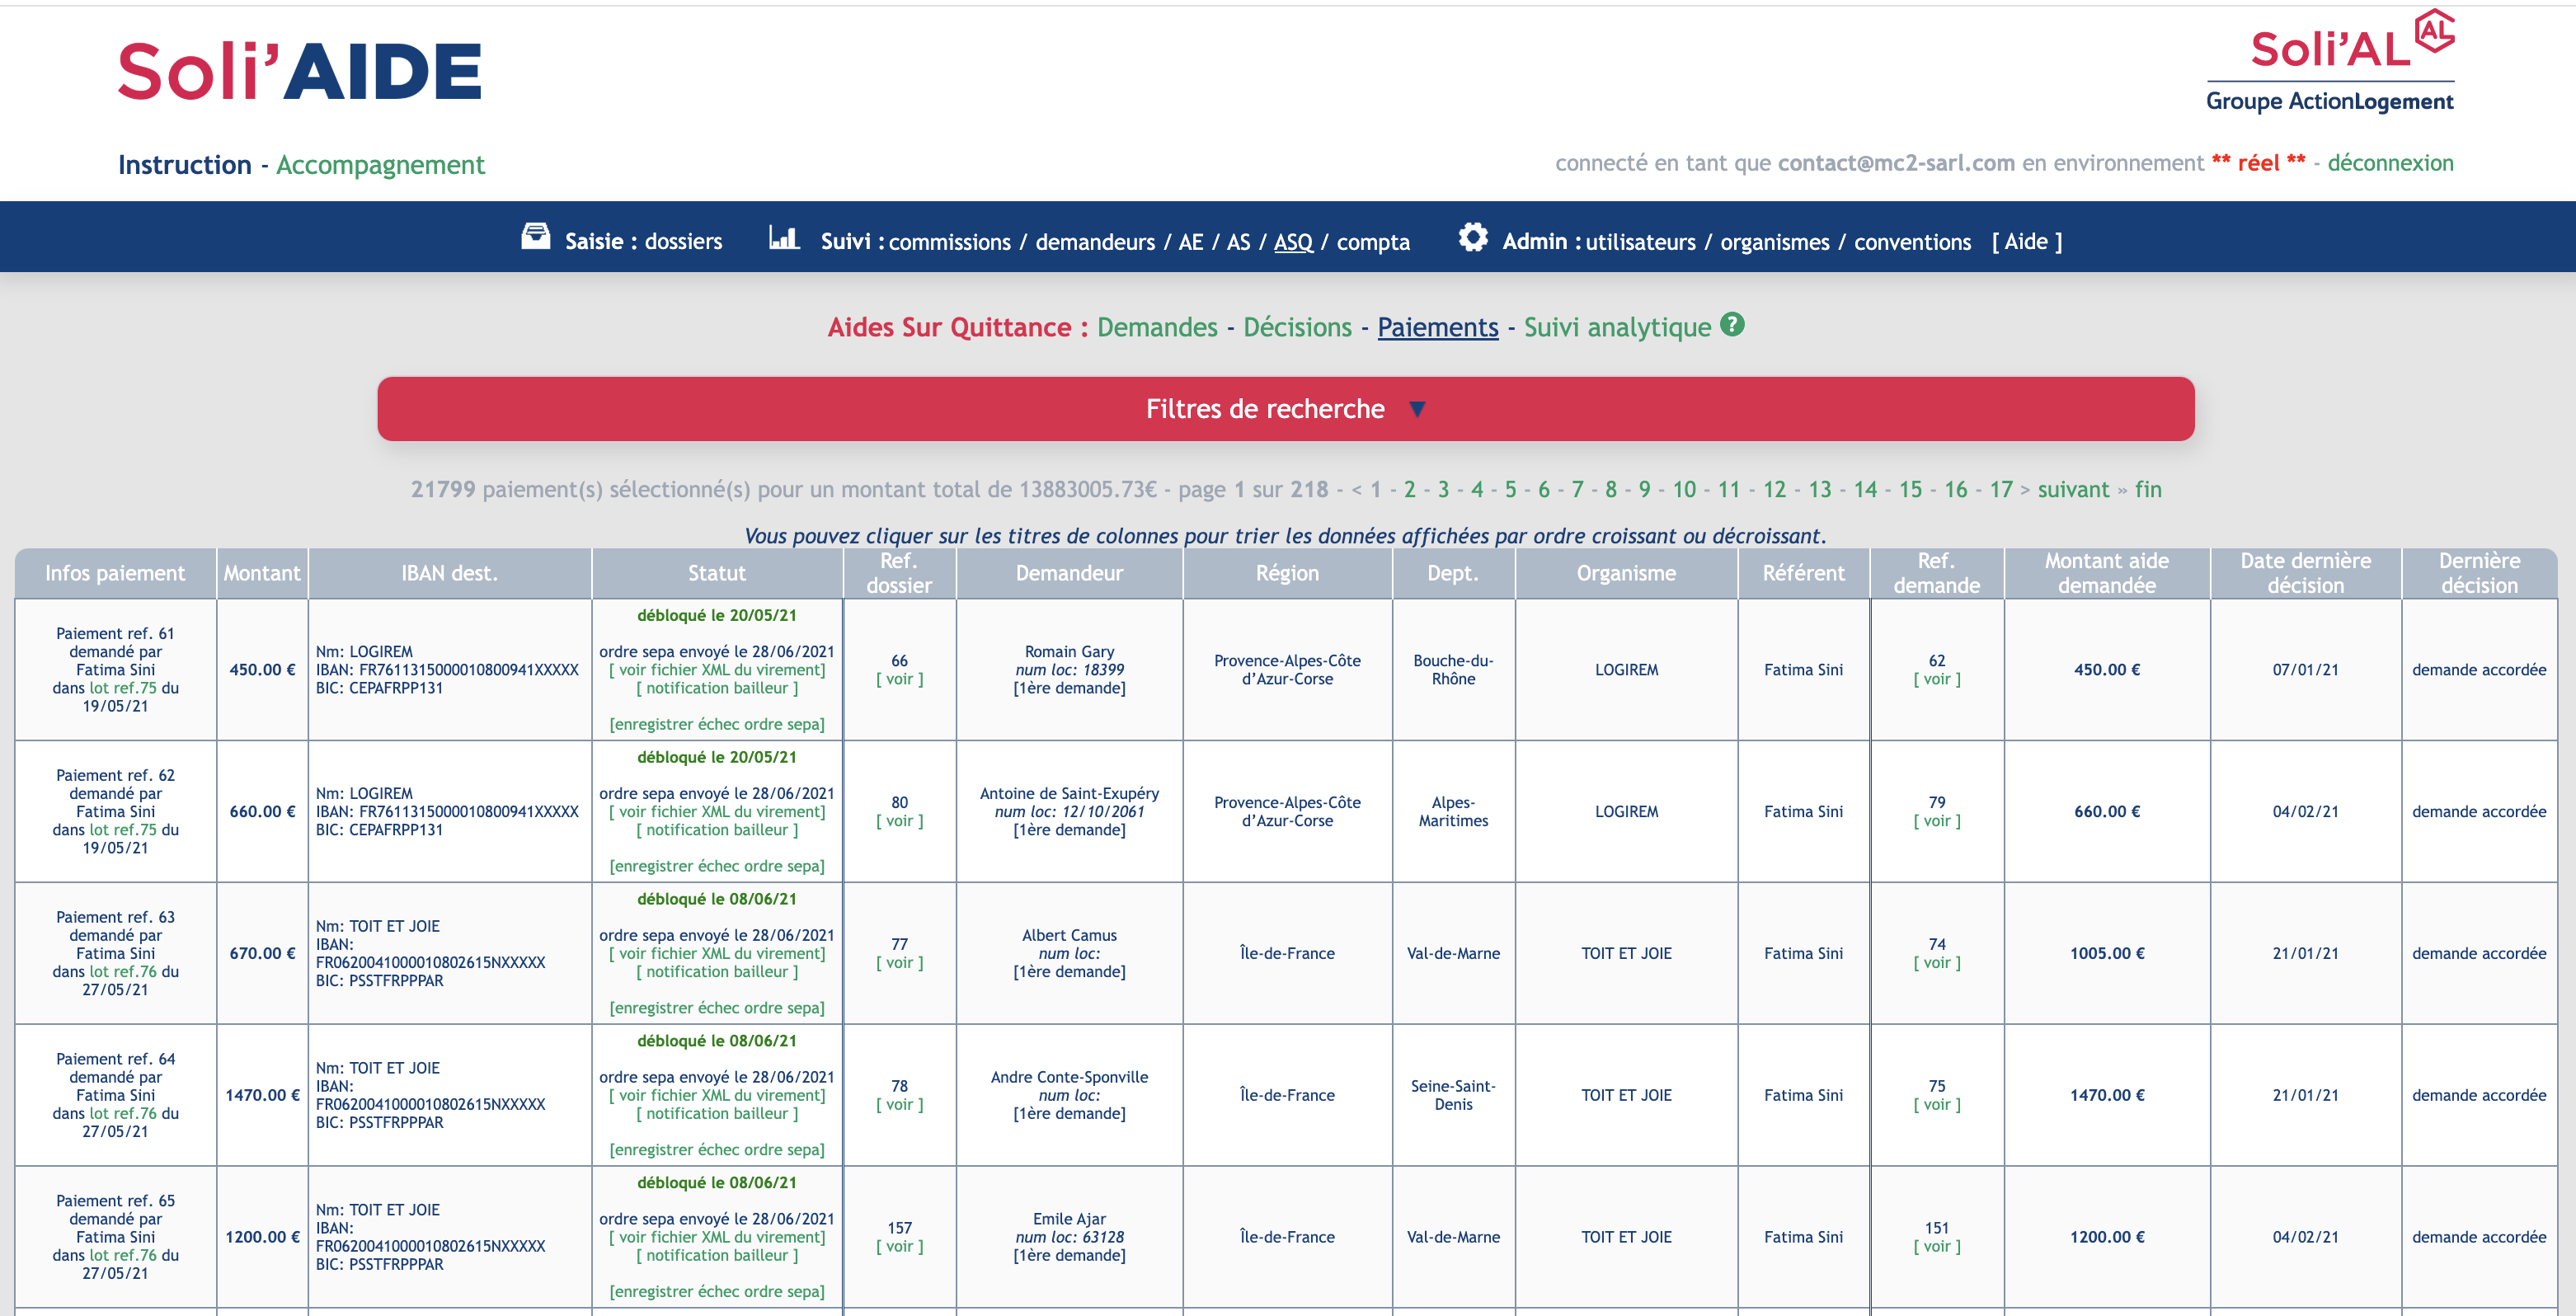Viewport: 2576px width, 1316px height.
Task: Sort by the Ref. dossier column header
Action: (x=899, y=573)
